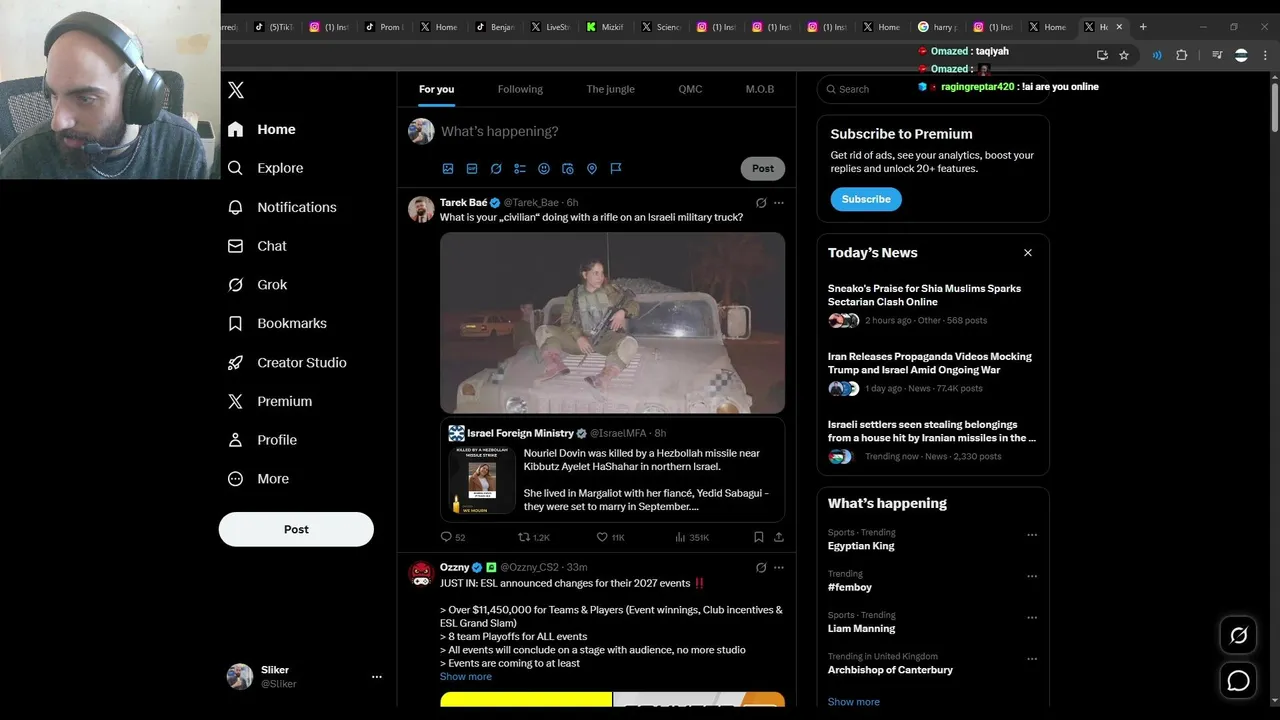This screenshot has width=1280, height=720.
Task: Click the large Post button in sidebar
Action: pyautogui.click(x=296, y=529)
